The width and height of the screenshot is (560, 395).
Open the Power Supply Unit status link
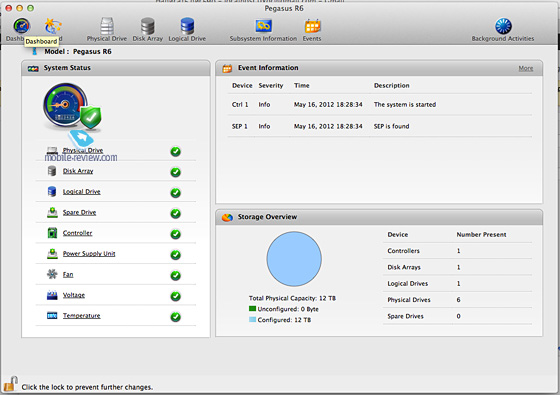89,254
